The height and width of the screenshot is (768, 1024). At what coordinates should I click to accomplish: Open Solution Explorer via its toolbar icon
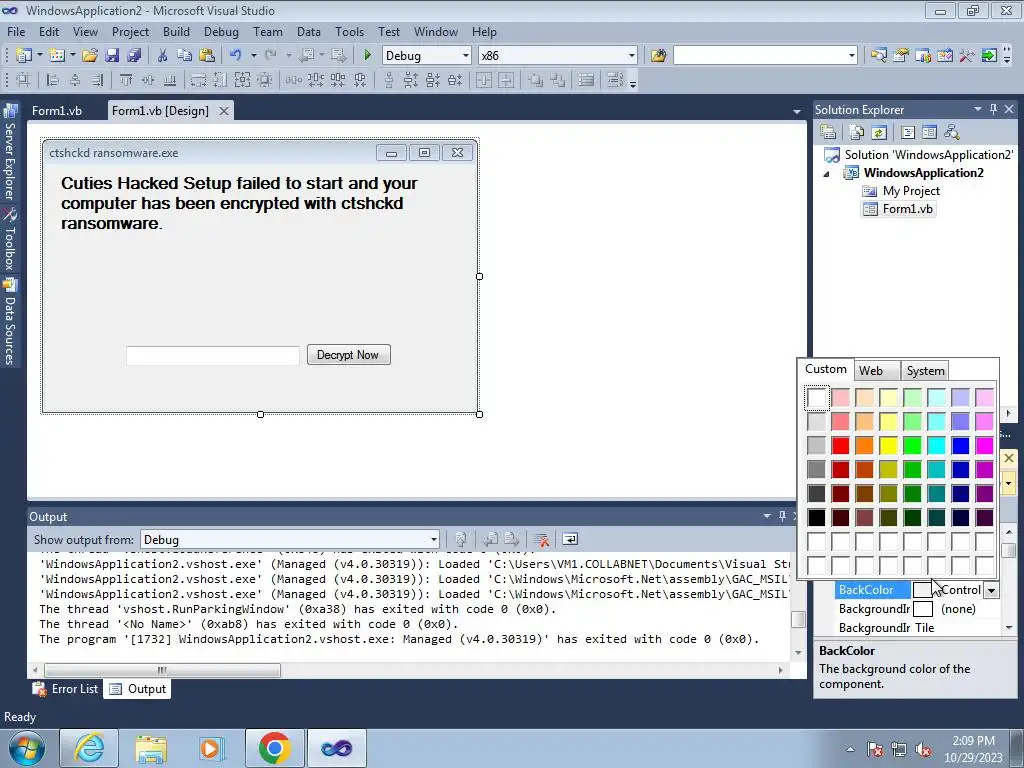(878, 56)
